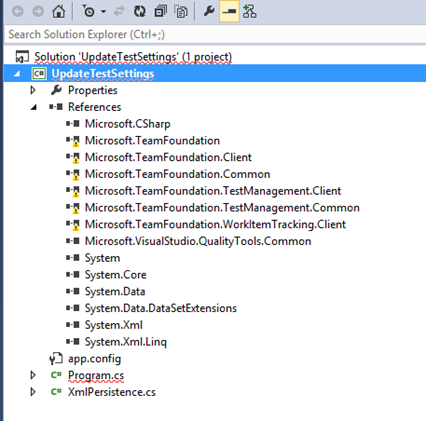
Task: Select Microsoft.CSharp reference
Action: pos(127,124)
